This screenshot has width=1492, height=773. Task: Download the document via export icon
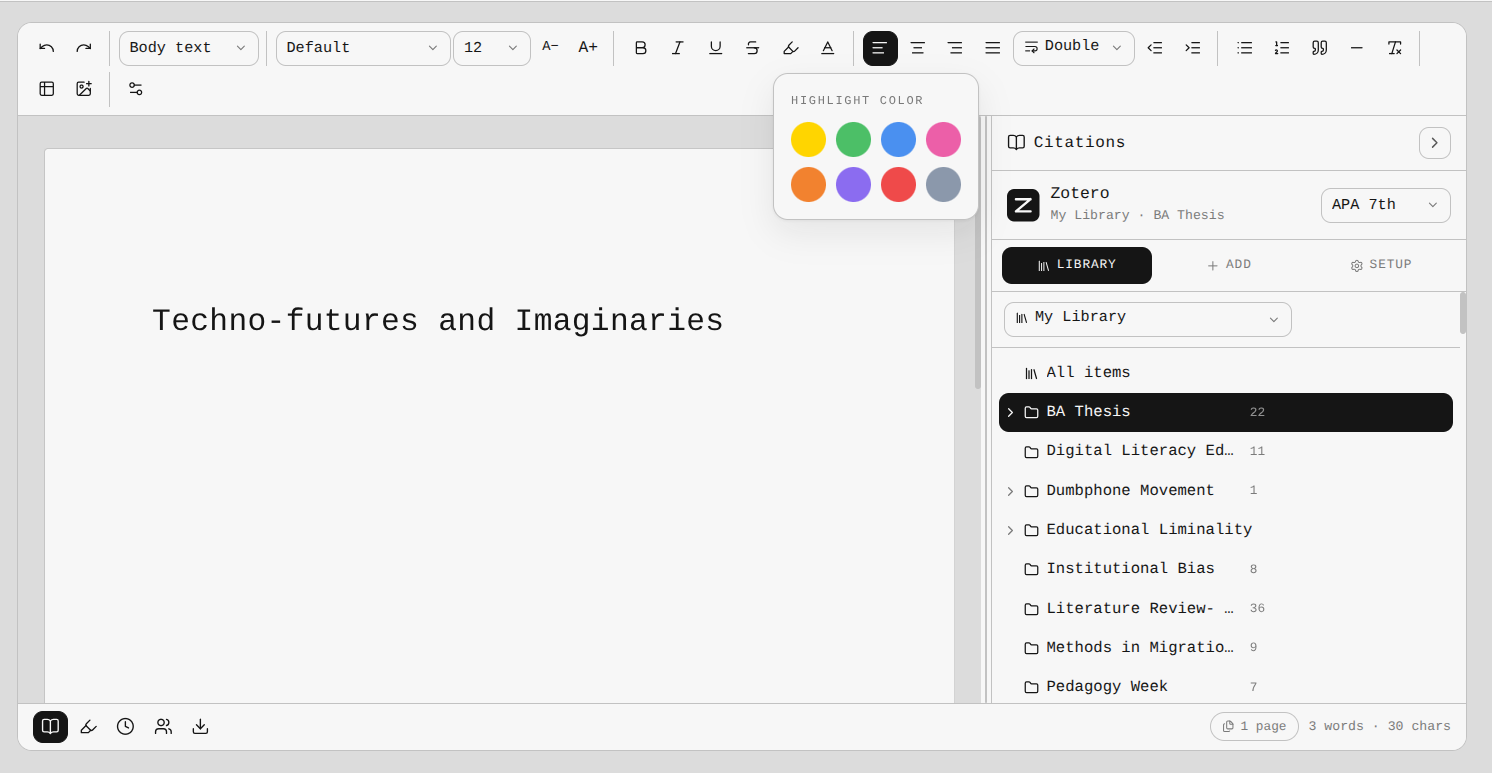click(200, 727)
